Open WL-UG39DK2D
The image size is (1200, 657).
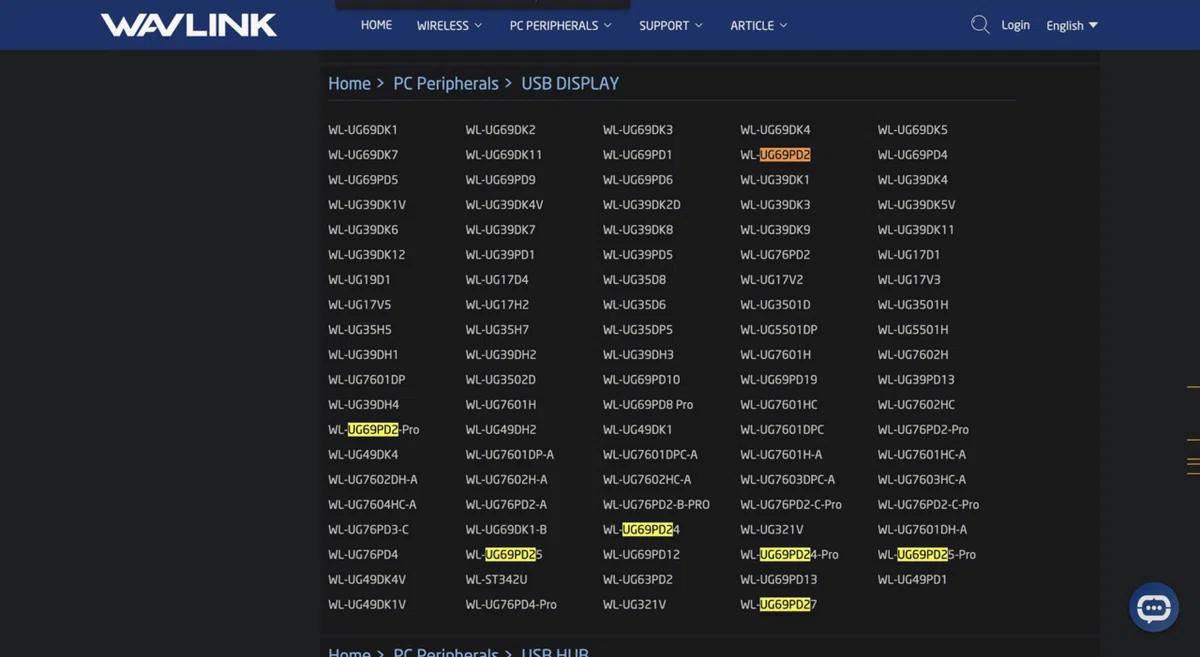pyautogui.click(x=642, y=205)
